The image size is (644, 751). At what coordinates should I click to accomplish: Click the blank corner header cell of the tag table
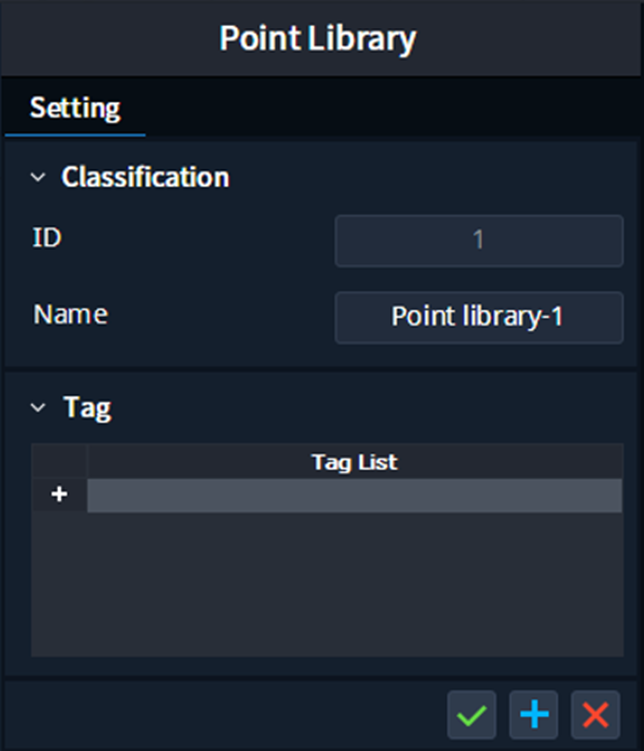[x=59, y=462]
